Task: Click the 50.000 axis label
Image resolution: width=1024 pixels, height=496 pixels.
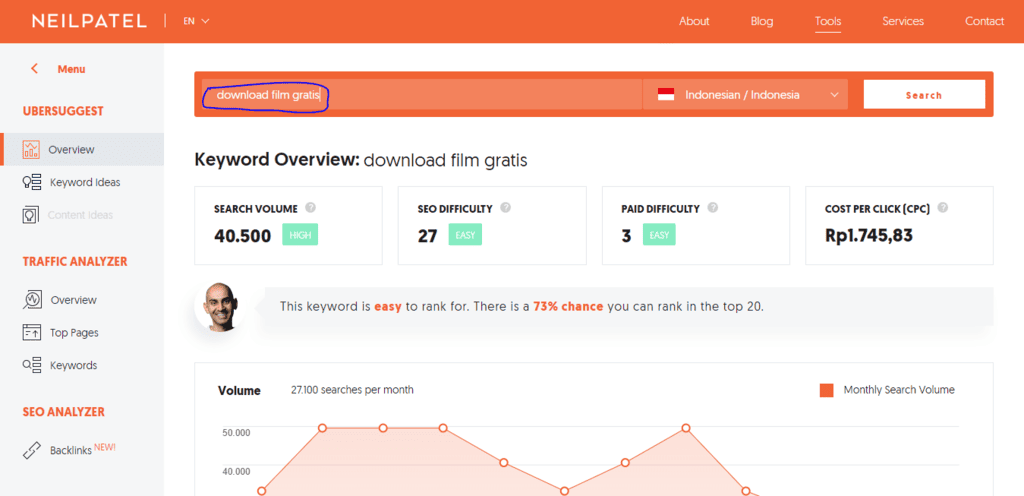Action: [236, 433]
